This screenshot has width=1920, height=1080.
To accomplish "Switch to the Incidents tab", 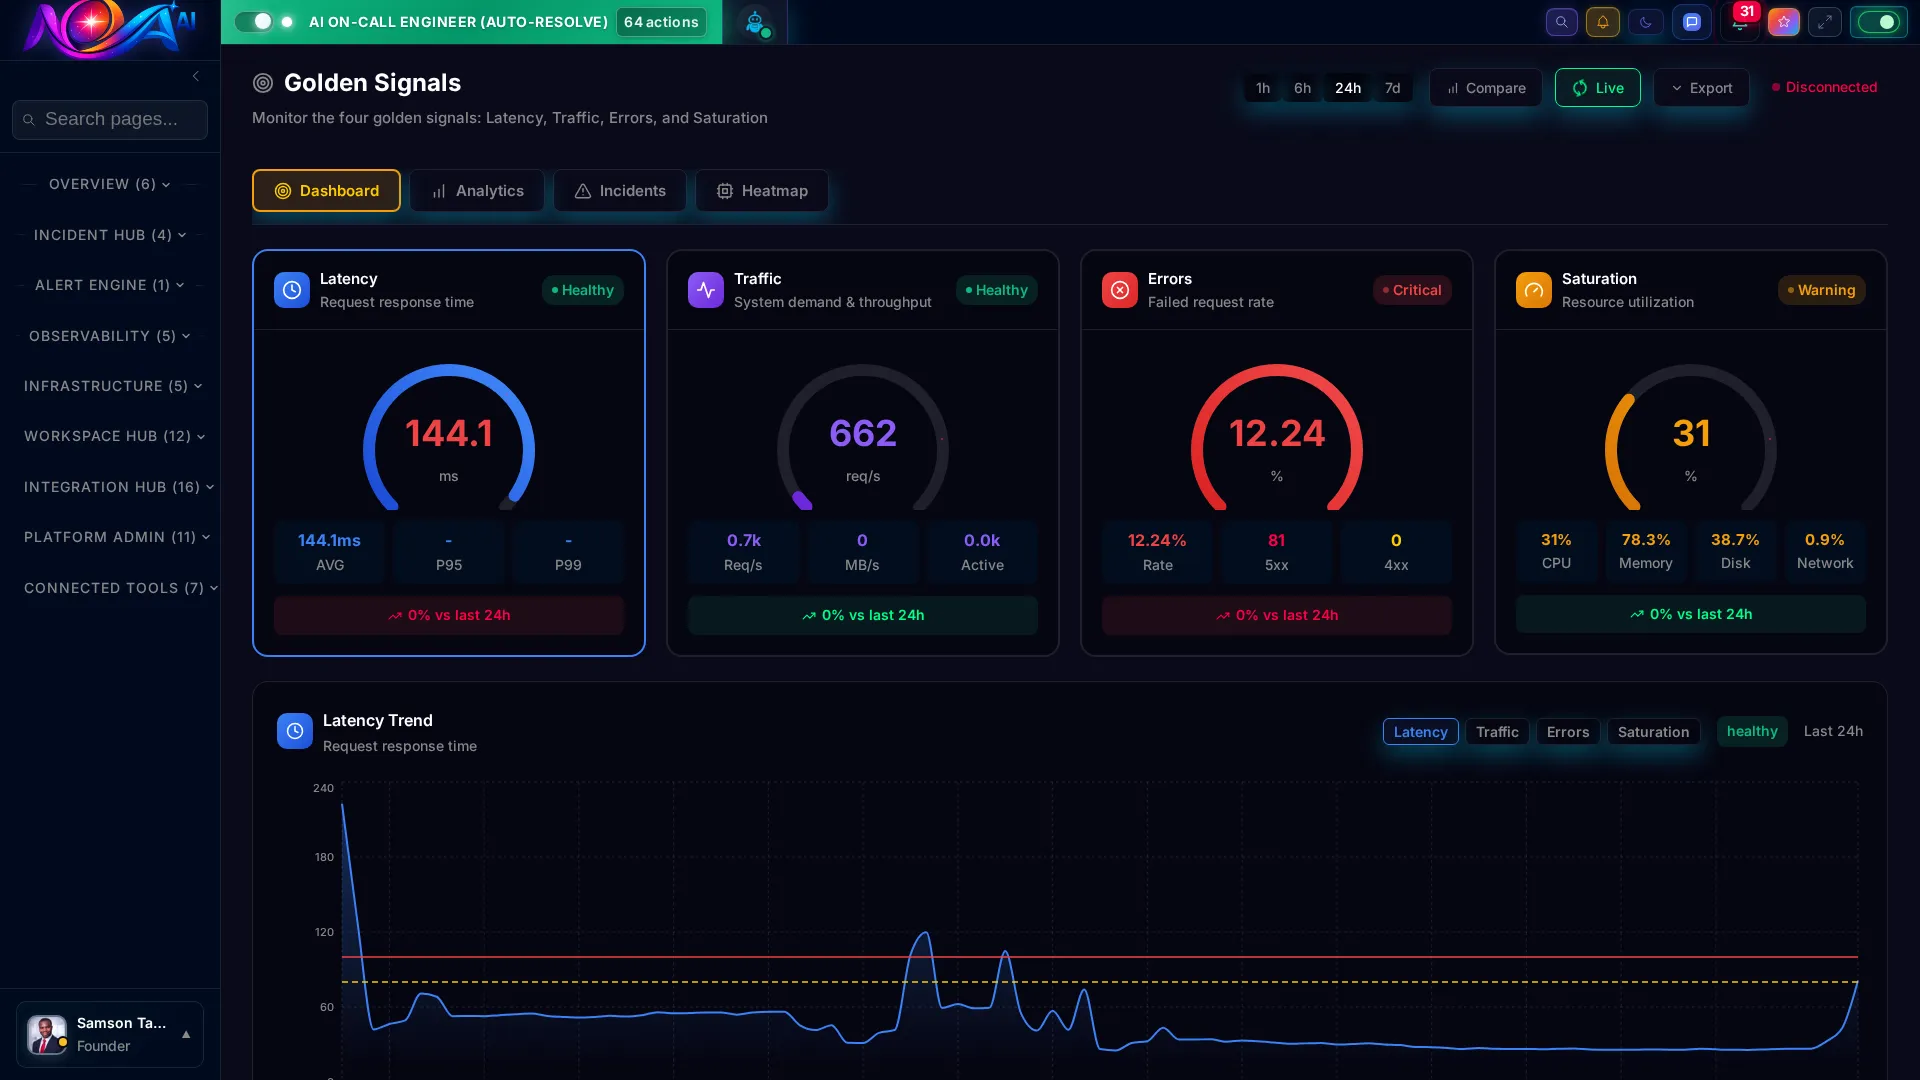I will click(619, 191).
